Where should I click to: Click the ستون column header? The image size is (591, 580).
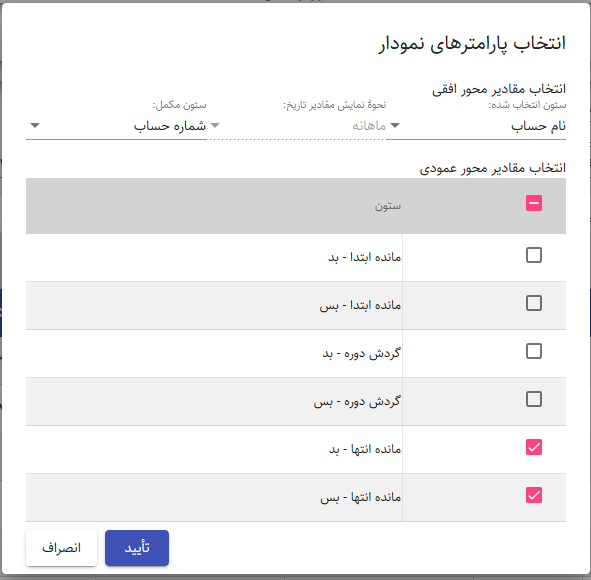tap(387, 206)
